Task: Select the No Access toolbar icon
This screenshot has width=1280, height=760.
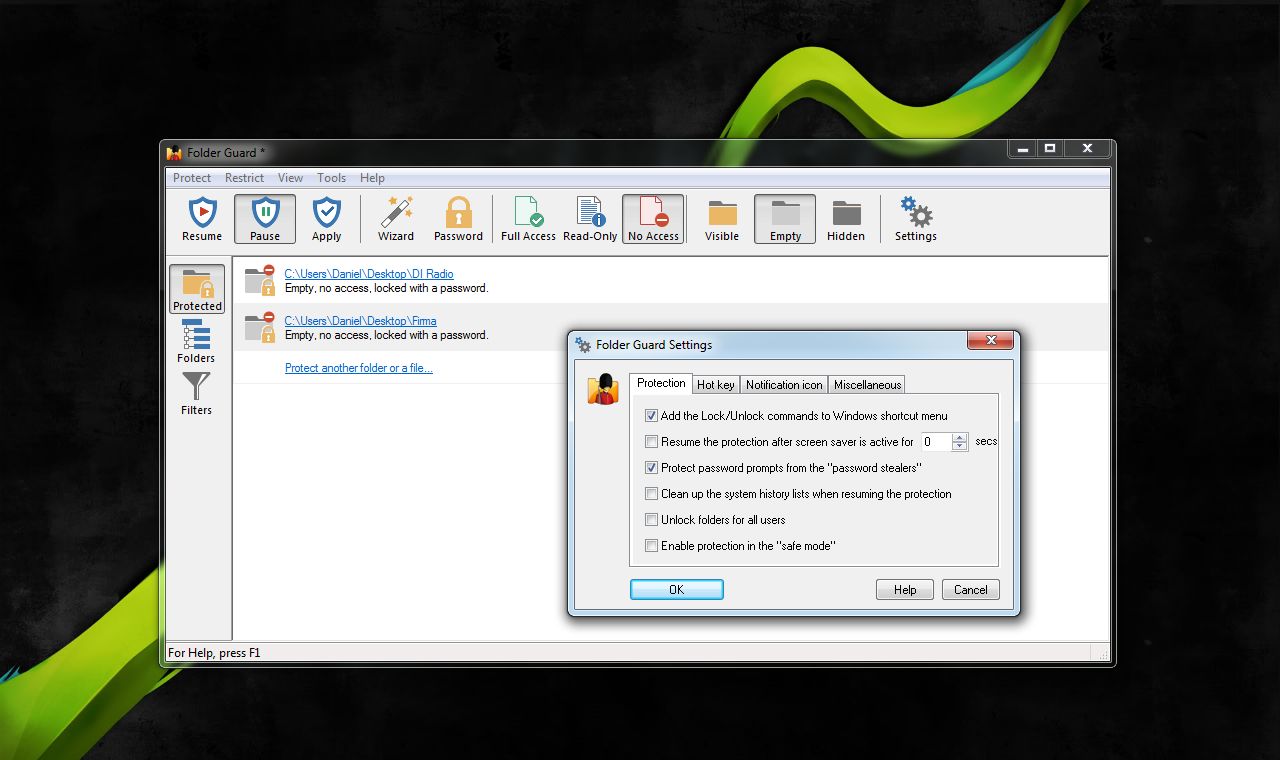Action: tap(653, 219)
